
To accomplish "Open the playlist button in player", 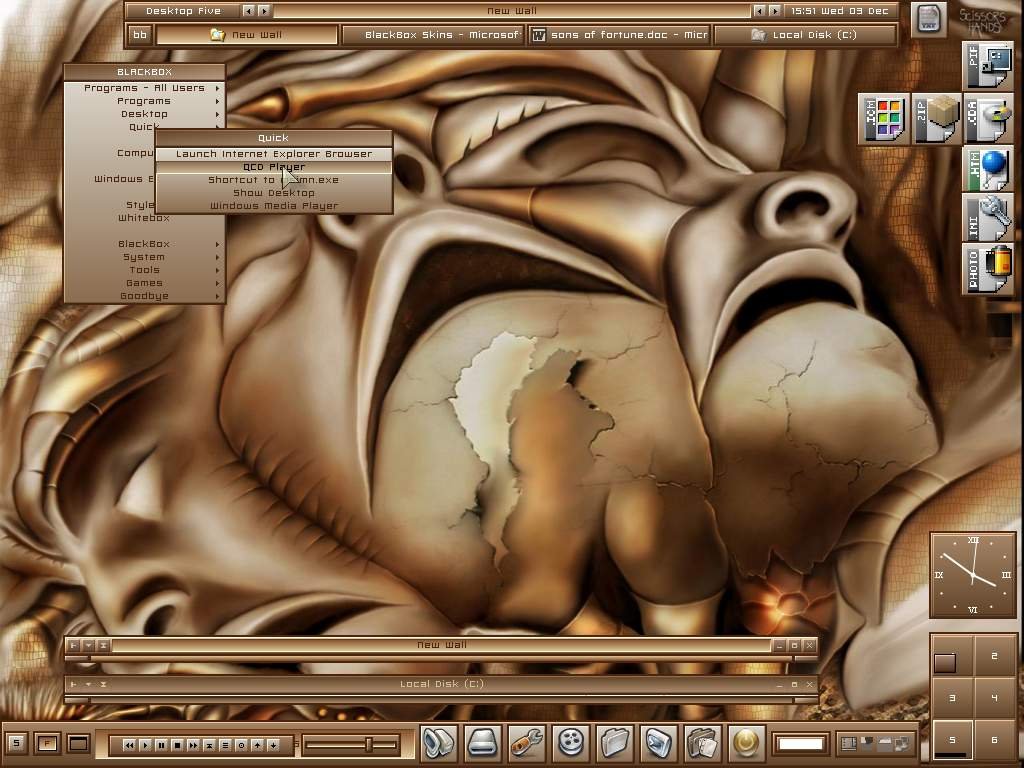I will pos(225,745).
